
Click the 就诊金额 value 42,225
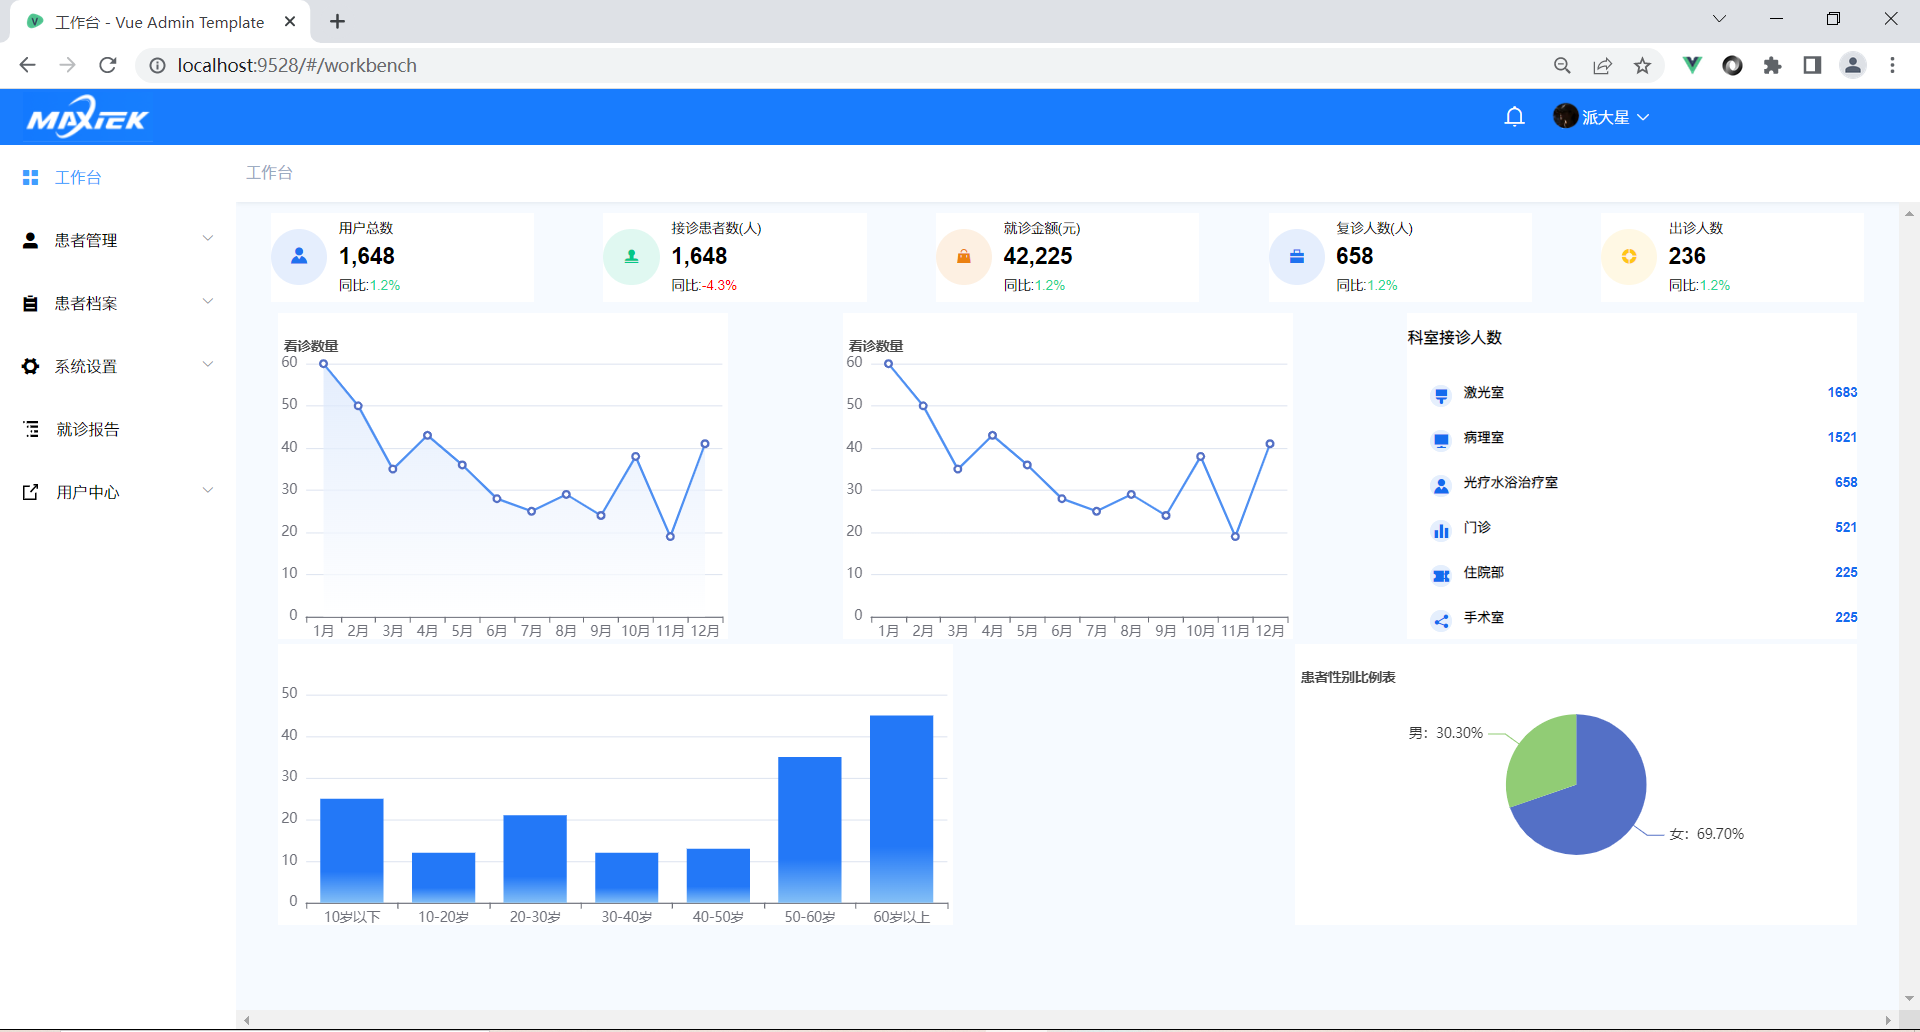[1038, 256]
